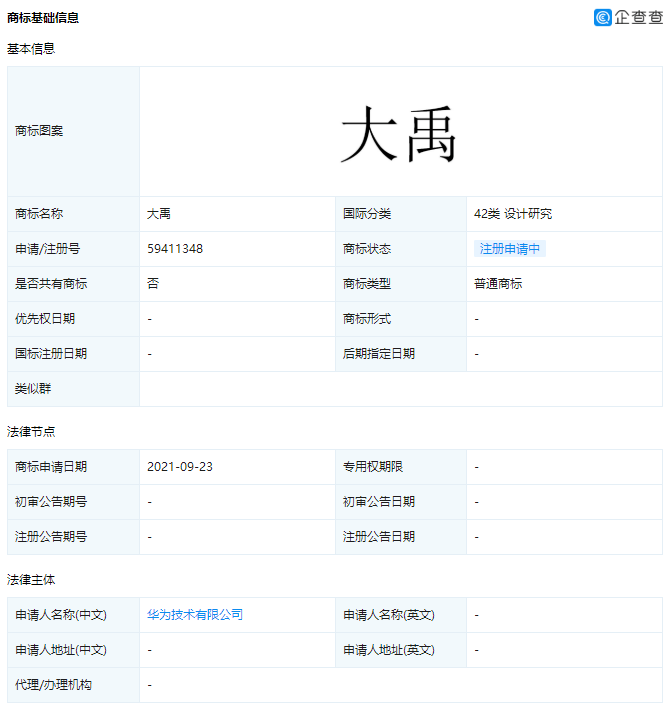
Task: Click the 42类 设计研究 classification value
Action: (x=513, y=214)
